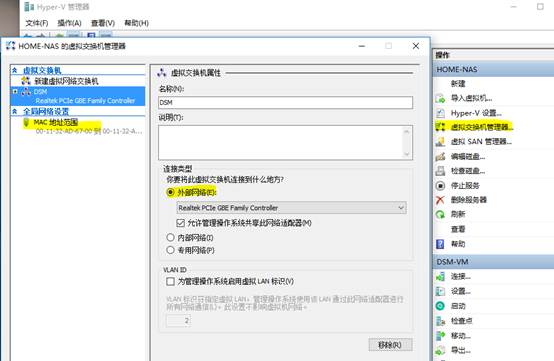Click the DSM-VM 启动 icon
554x361 pixels.
click(440, 306)
